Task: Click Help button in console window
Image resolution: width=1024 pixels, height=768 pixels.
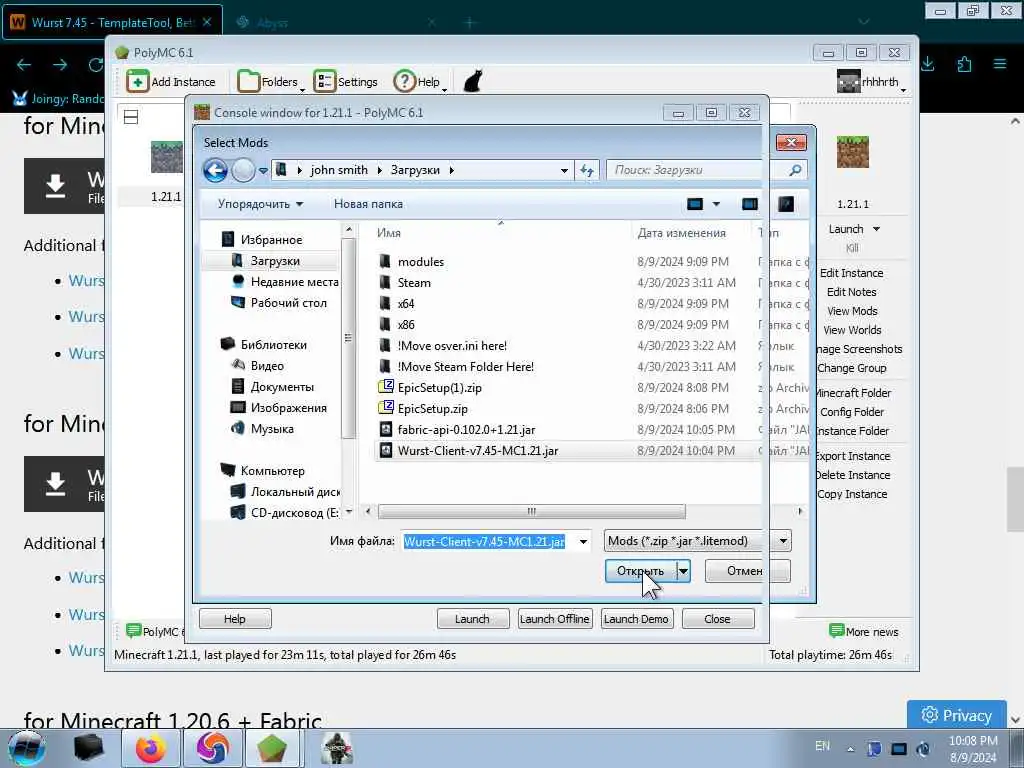Action: coord(234,618)
